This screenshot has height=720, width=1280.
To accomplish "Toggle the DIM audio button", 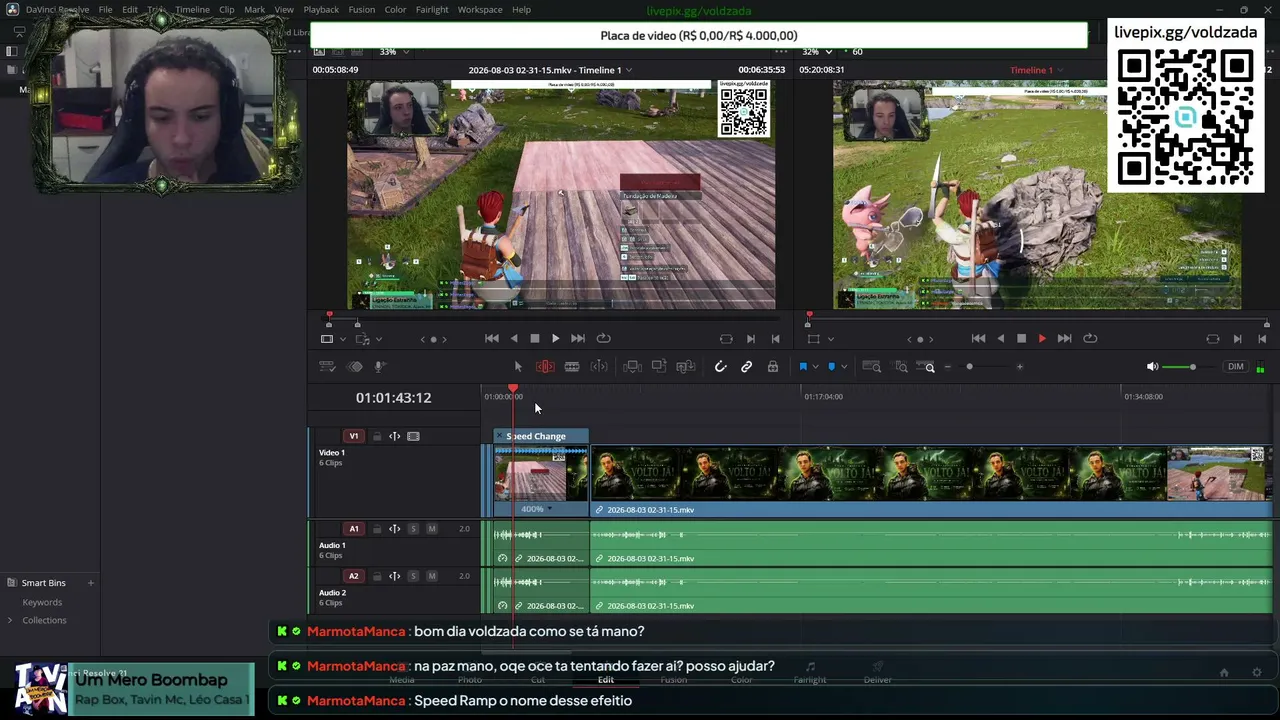I will coord(1236,367).
